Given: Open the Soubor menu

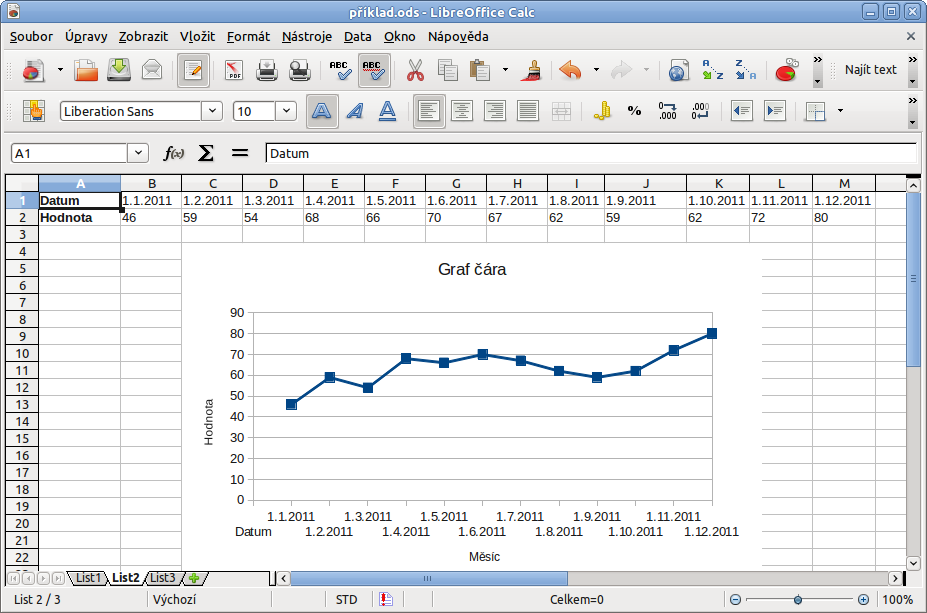Looking at the screenshot, I should click(31, 37).
